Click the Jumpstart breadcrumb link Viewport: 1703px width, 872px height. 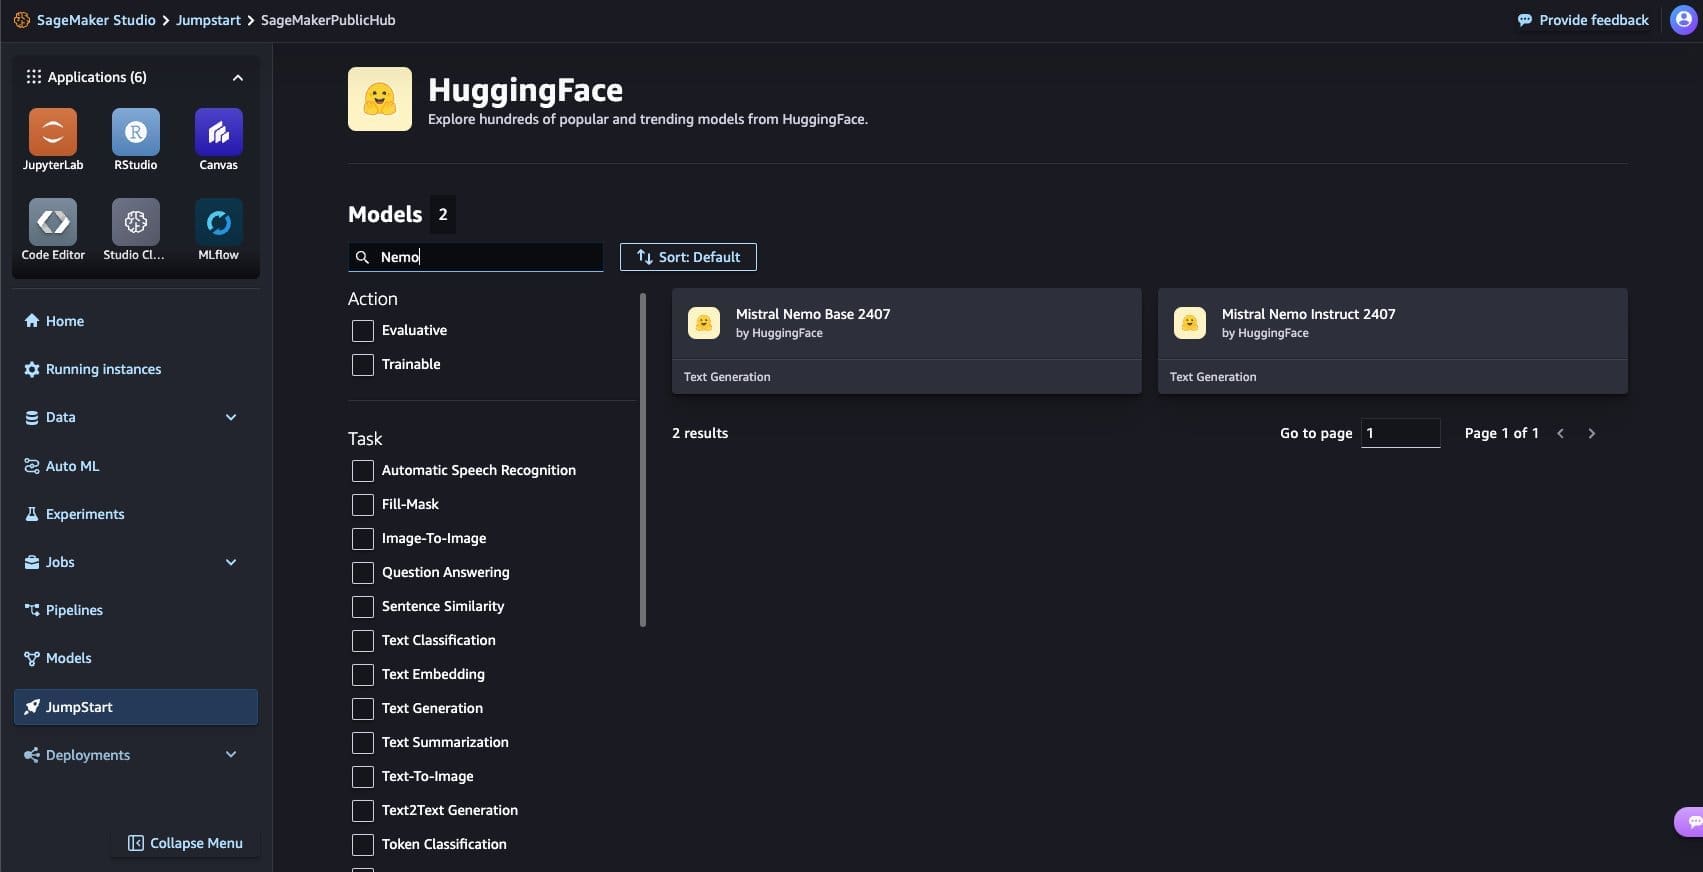[208, 20]
